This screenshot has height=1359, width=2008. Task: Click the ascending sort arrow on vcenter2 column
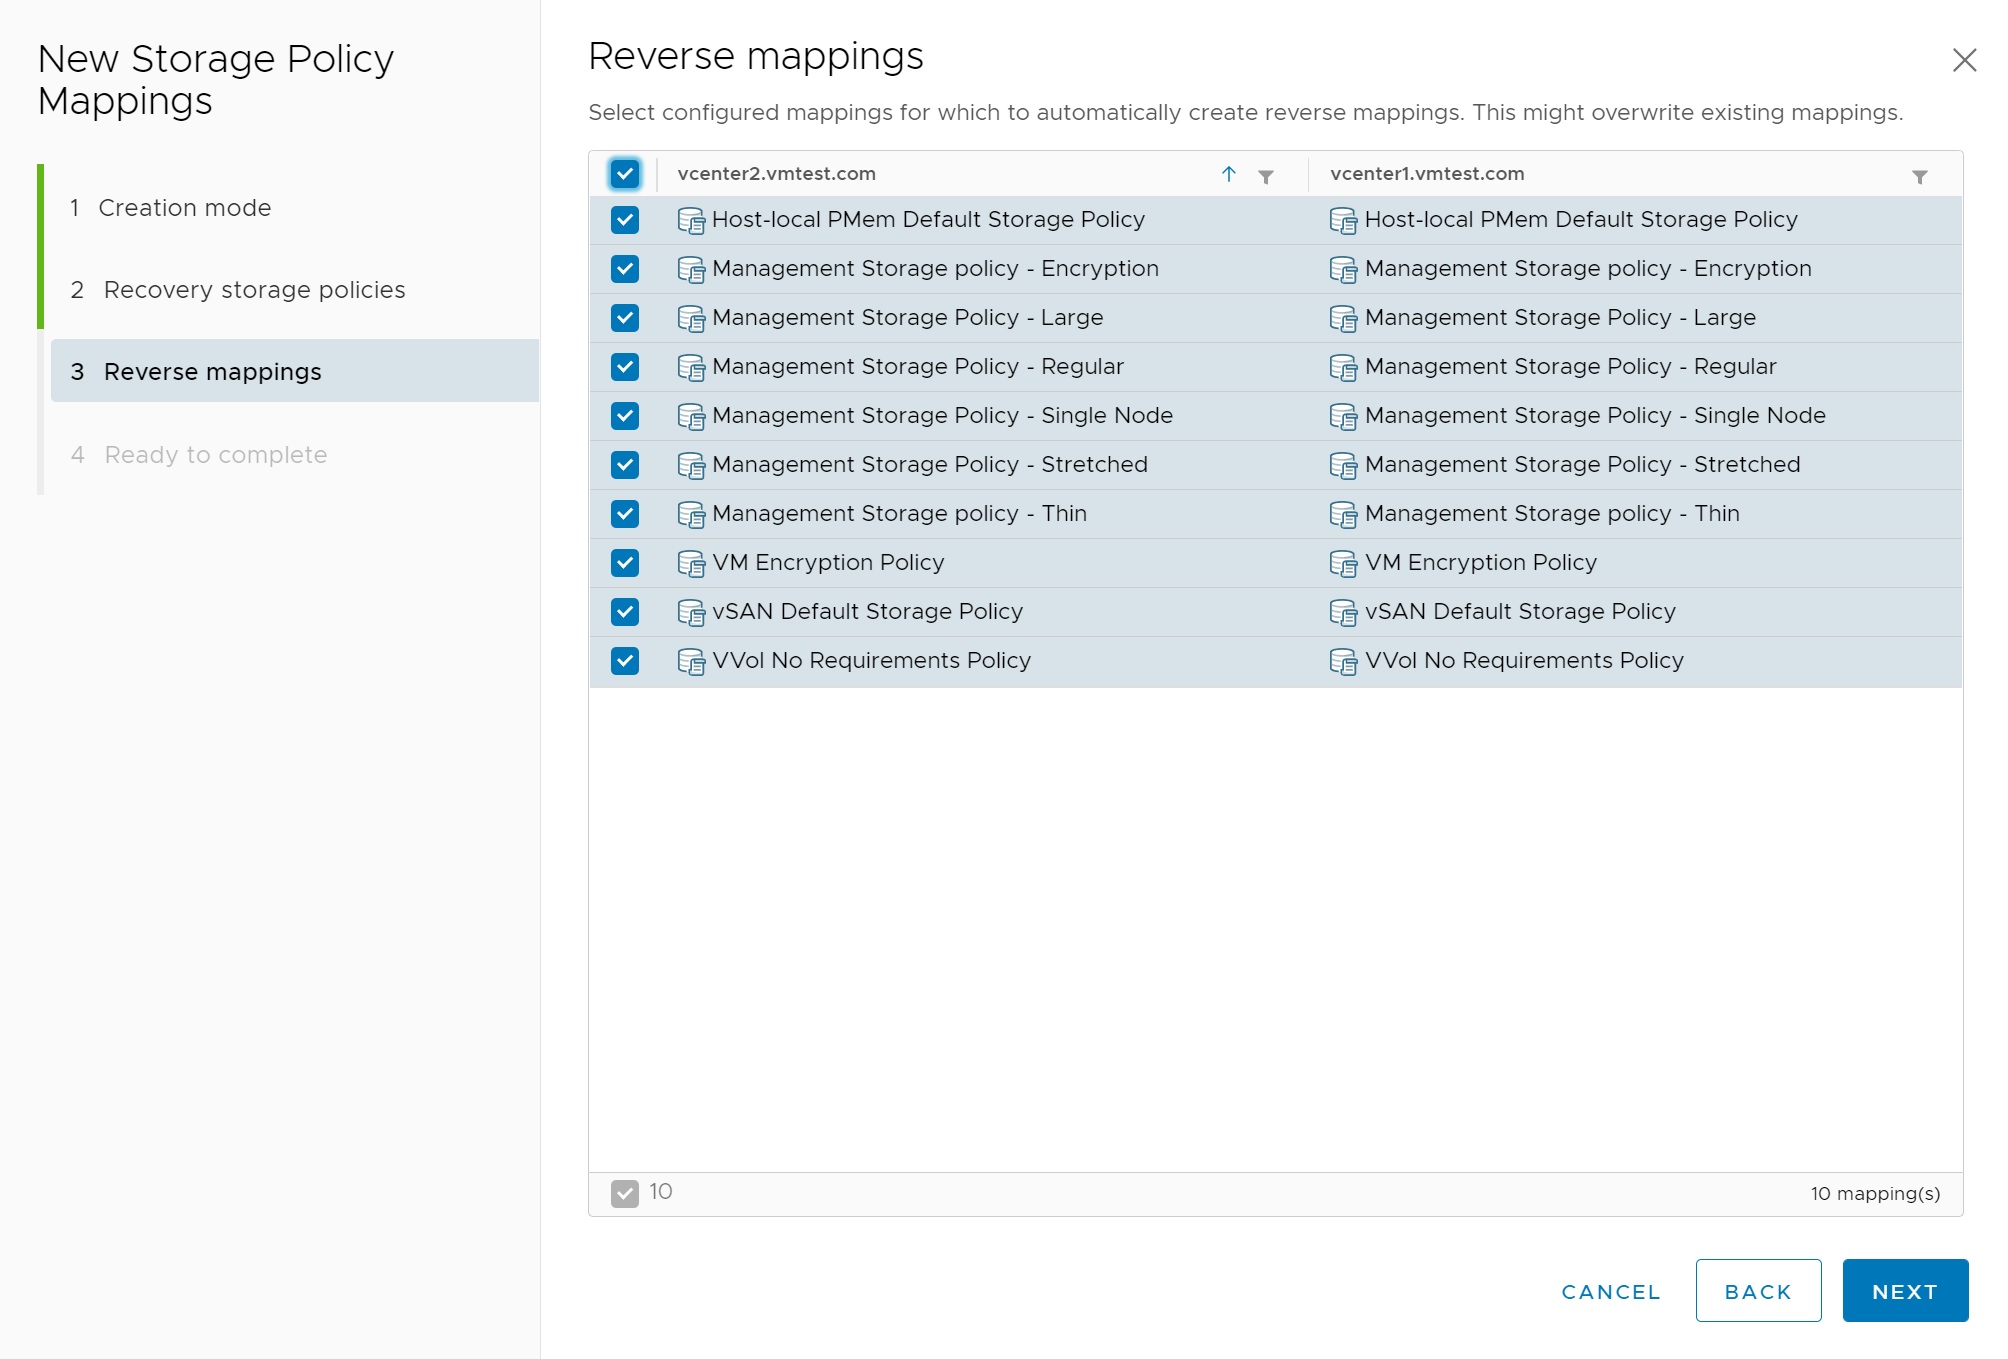point(1228,174)
